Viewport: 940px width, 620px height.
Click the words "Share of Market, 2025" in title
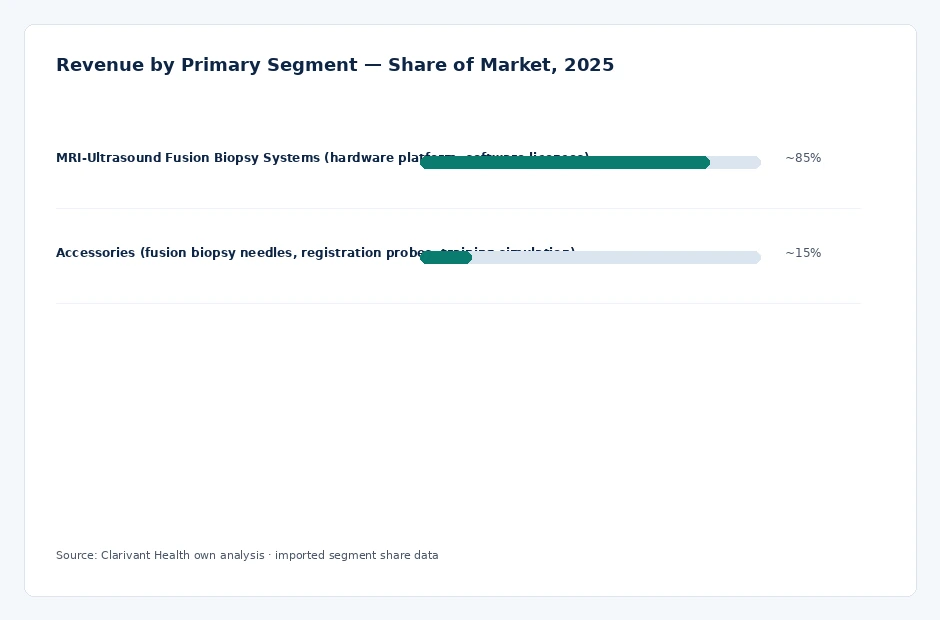tap(501, 65)
